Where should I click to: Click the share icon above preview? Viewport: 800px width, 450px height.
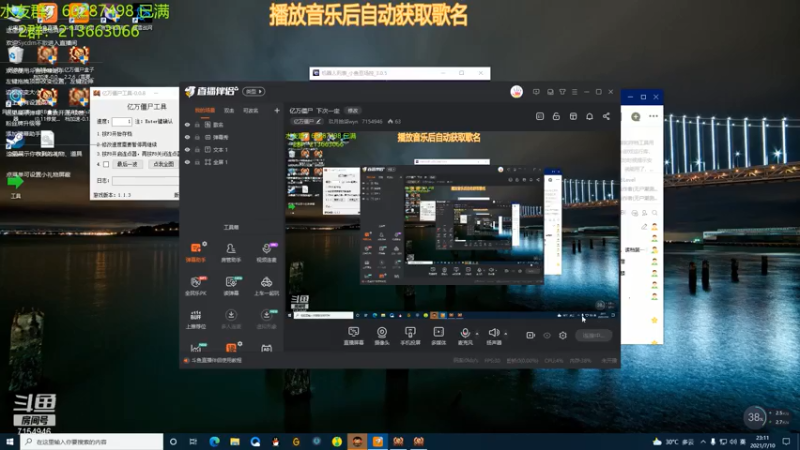pyautogui.click(x=606, y=116)
